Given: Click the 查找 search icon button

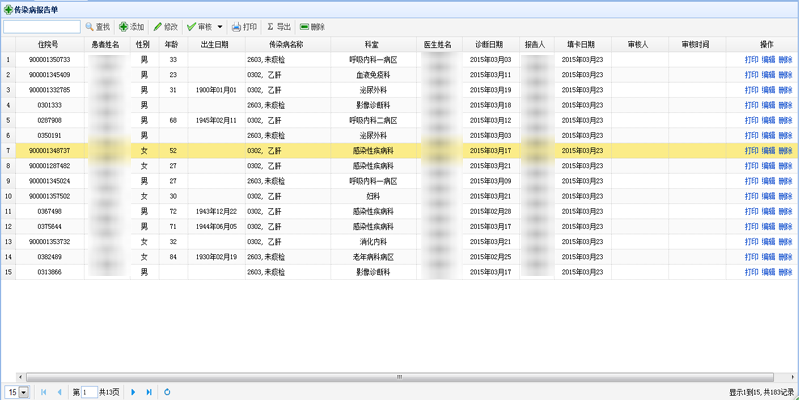Looking at the screenshot, I should click(x=98, y=27).
